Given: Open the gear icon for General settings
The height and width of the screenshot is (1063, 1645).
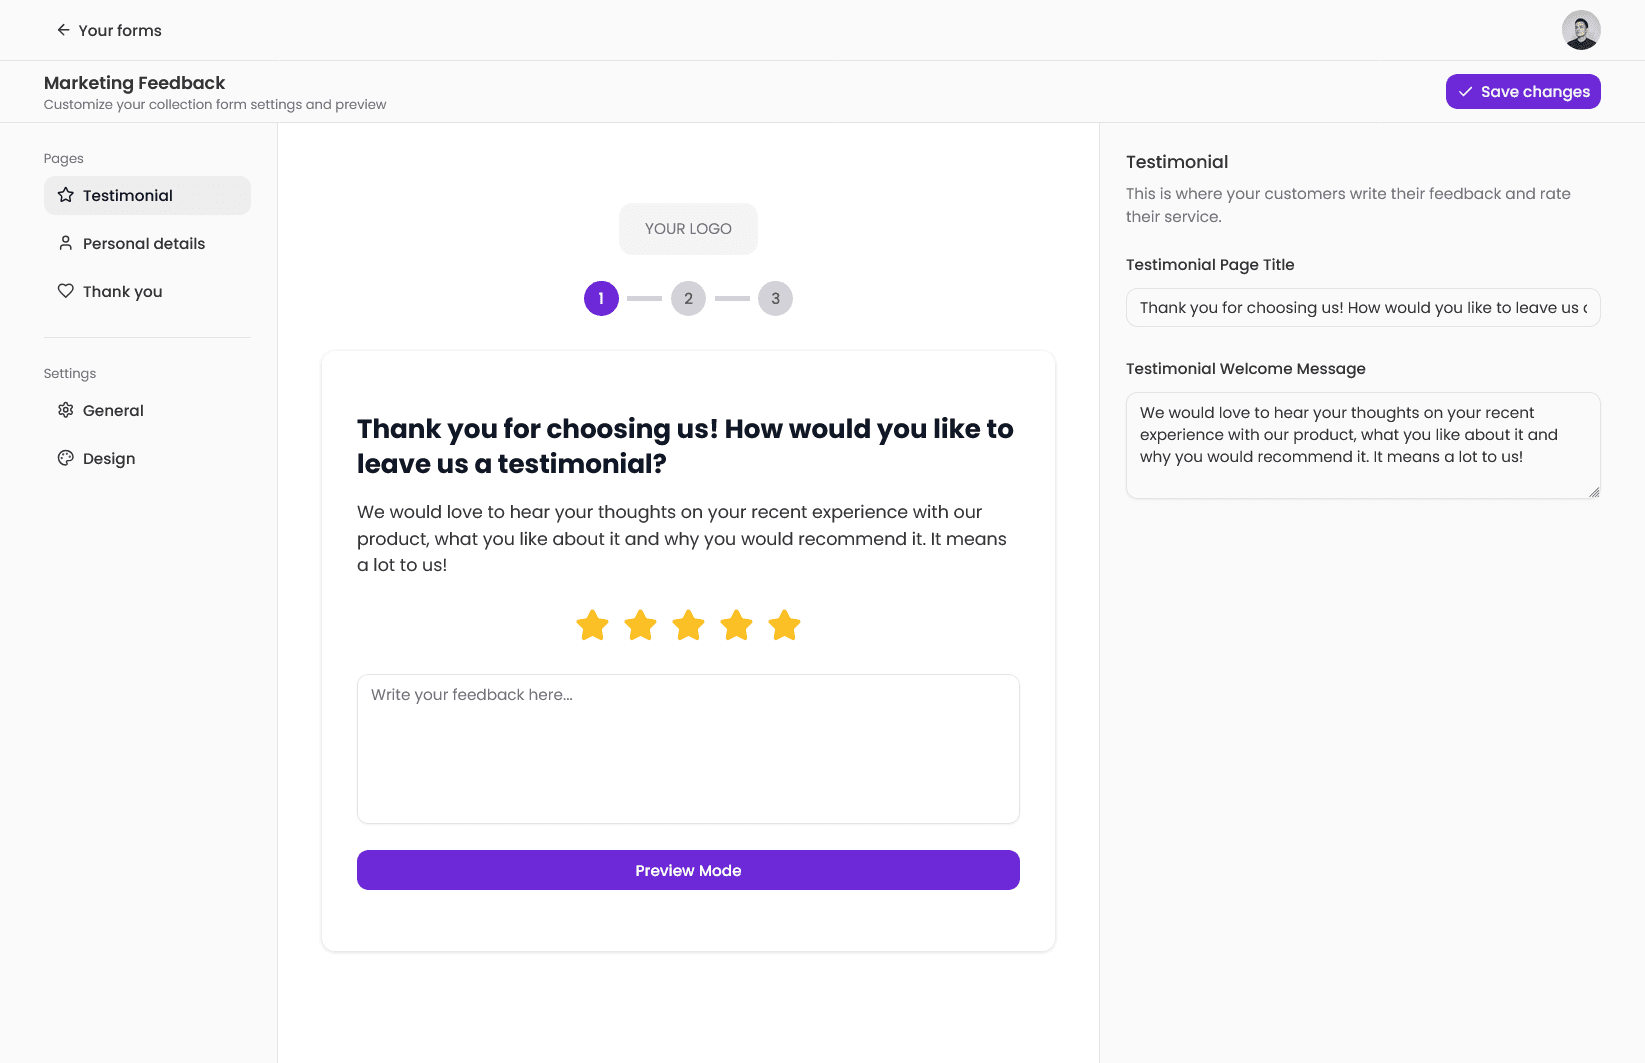Looking at the screenshot, I should click(x=66, y=410).
